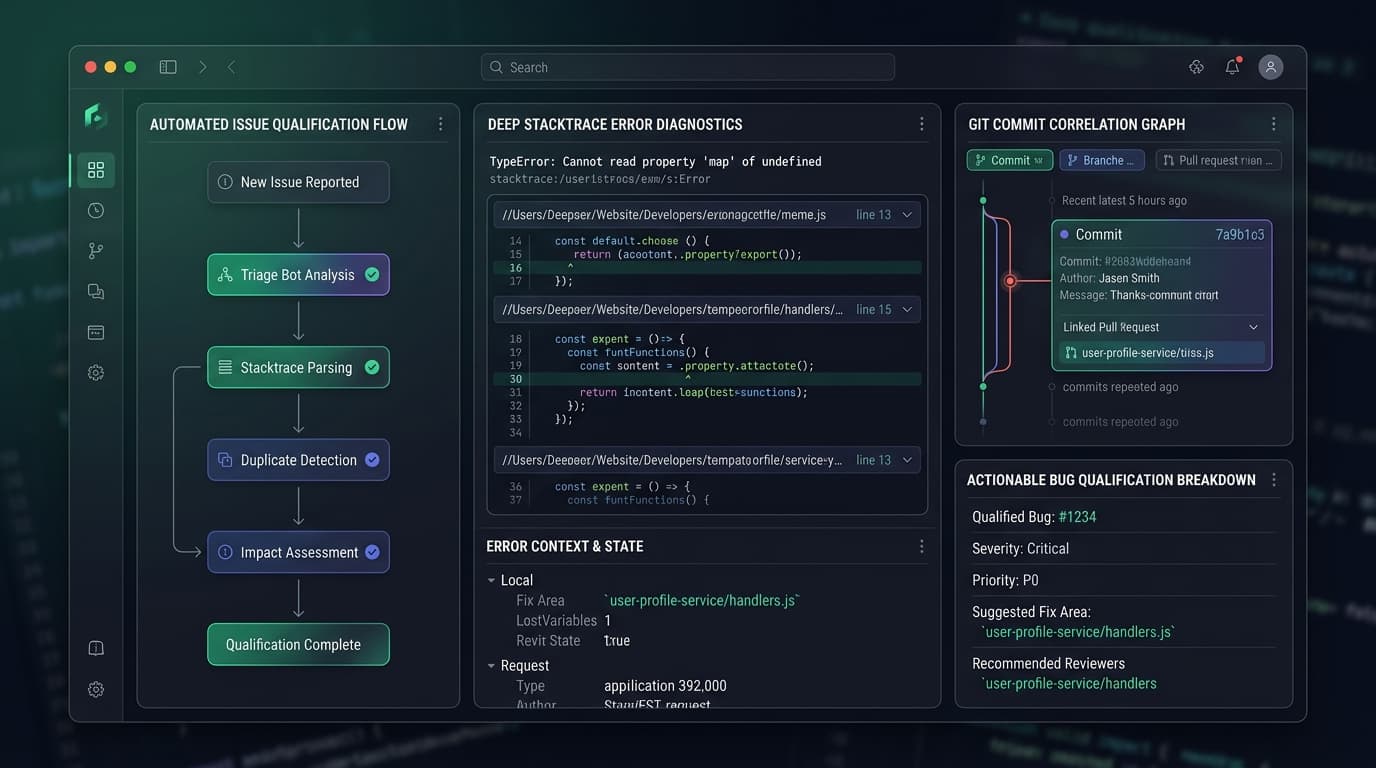This screenshot has width=1376, height=768.
Task: Open linked file user-profile-service/tiiss.js
Action: pos(1162,352)
